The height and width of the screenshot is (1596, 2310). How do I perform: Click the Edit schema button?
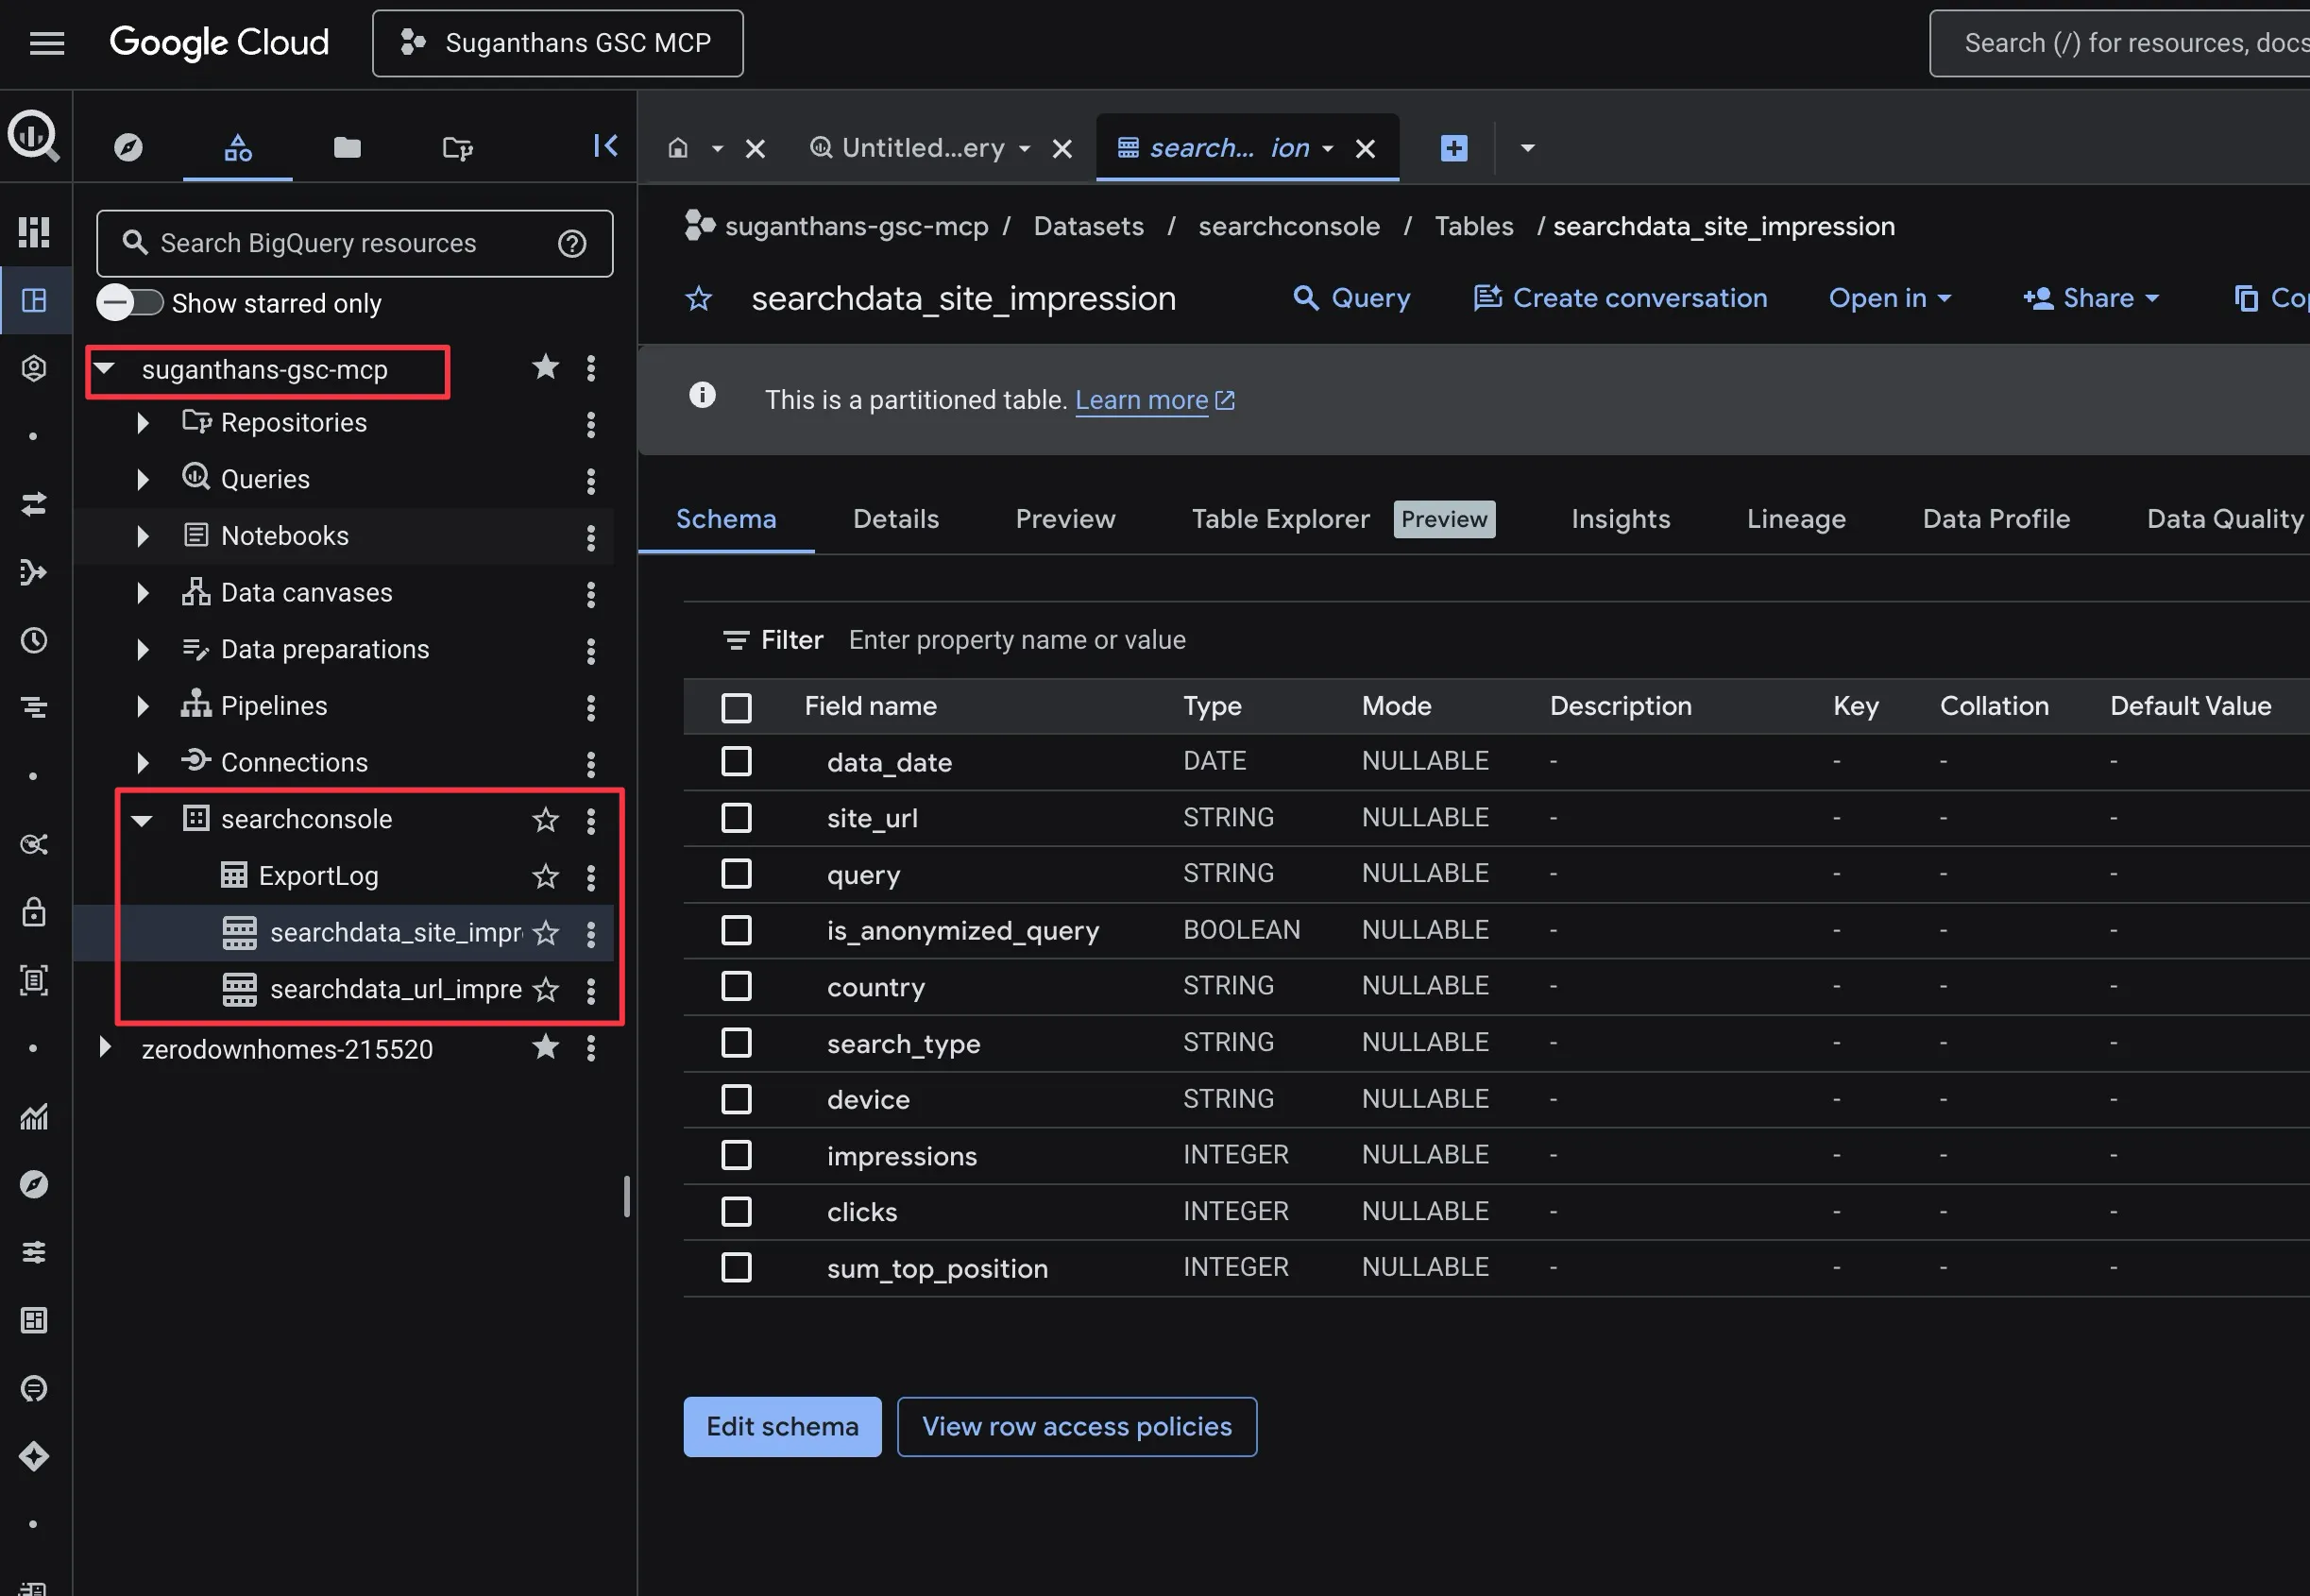(782, 1426)
